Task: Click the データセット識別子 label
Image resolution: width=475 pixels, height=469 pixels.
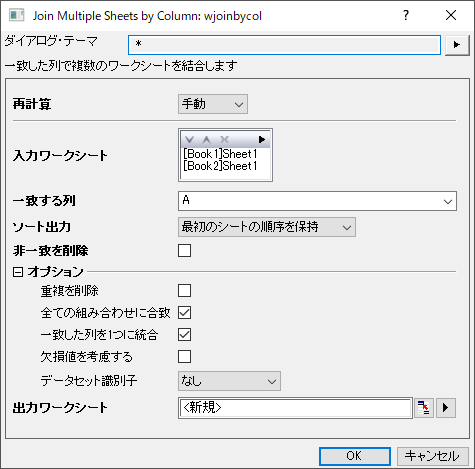Action: click(89, 381)
